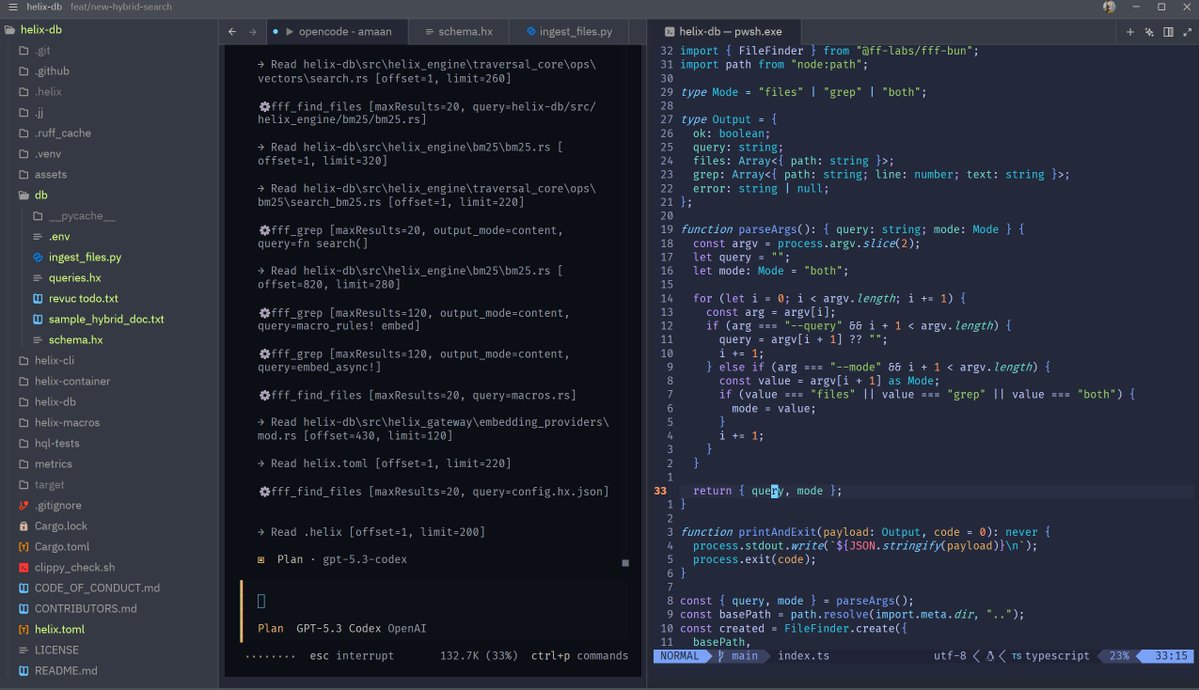Click the 132.7K (33%) token usage text
1199x690 pixels.
[479, 656]
